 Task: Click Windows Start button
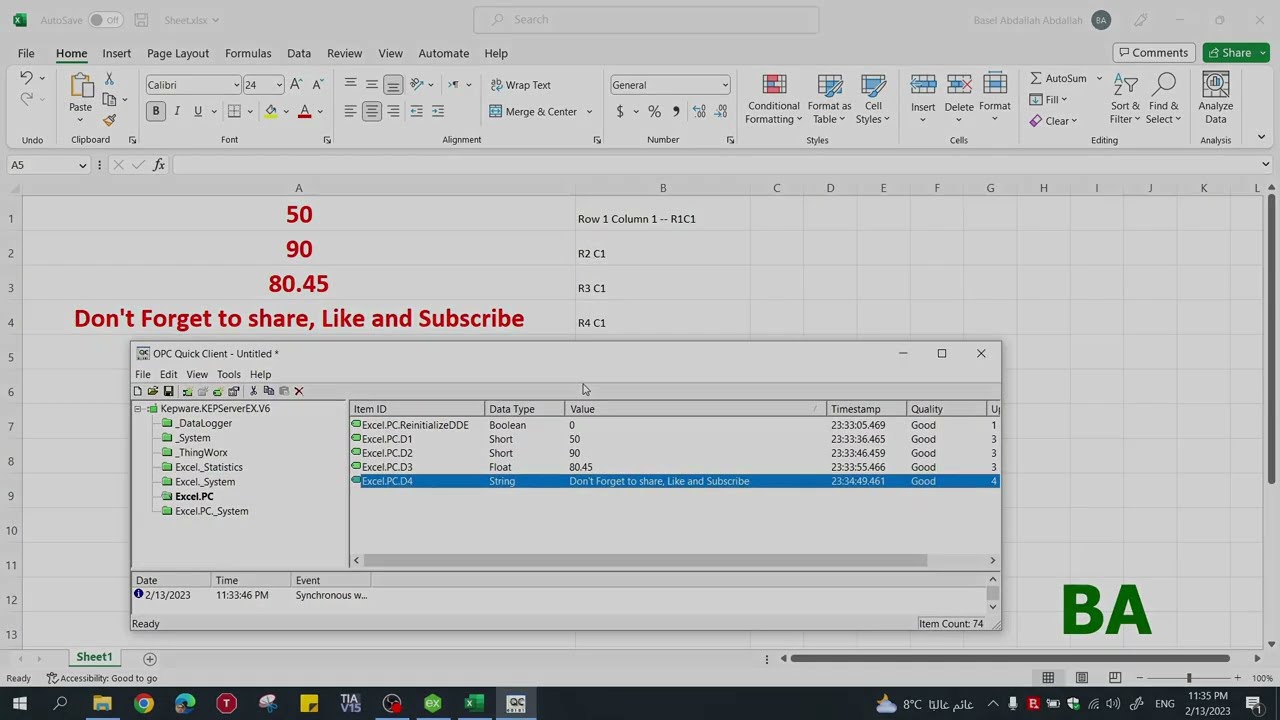tap(19, 704)
